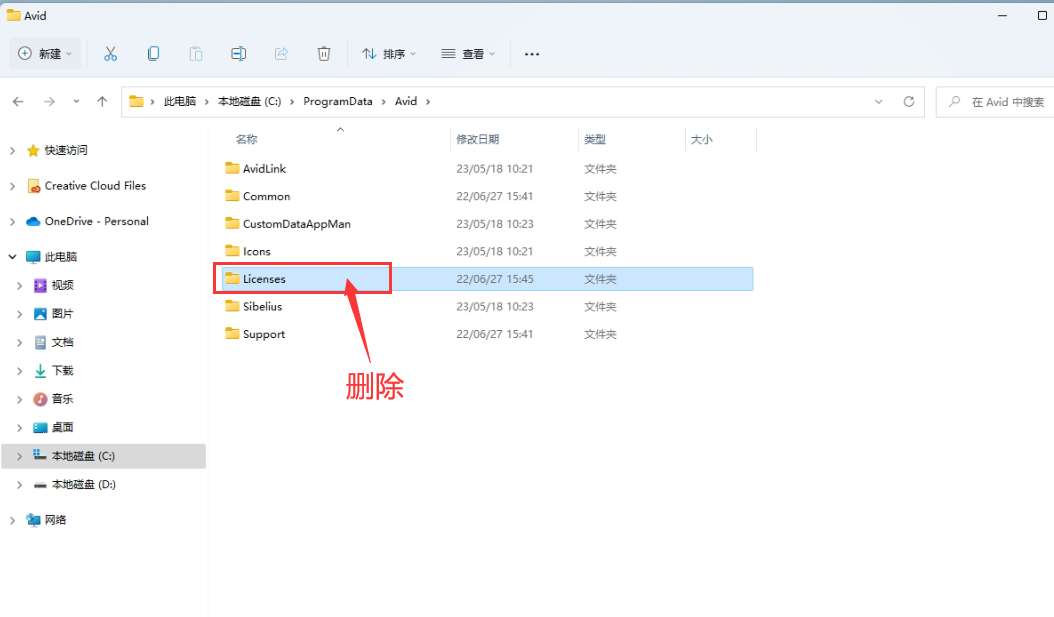Click the Up directory arrow
Screen dimensions: 1054x617
pos(102,102)
